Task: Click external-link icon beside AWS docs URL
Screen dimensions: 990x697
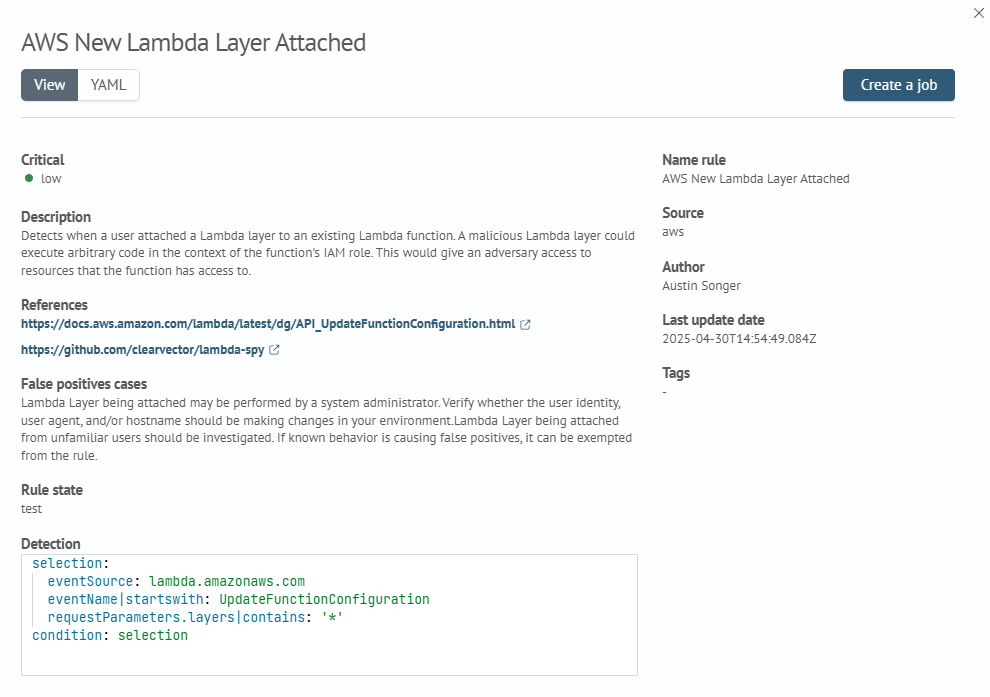Action: click(x=525, y=325)
